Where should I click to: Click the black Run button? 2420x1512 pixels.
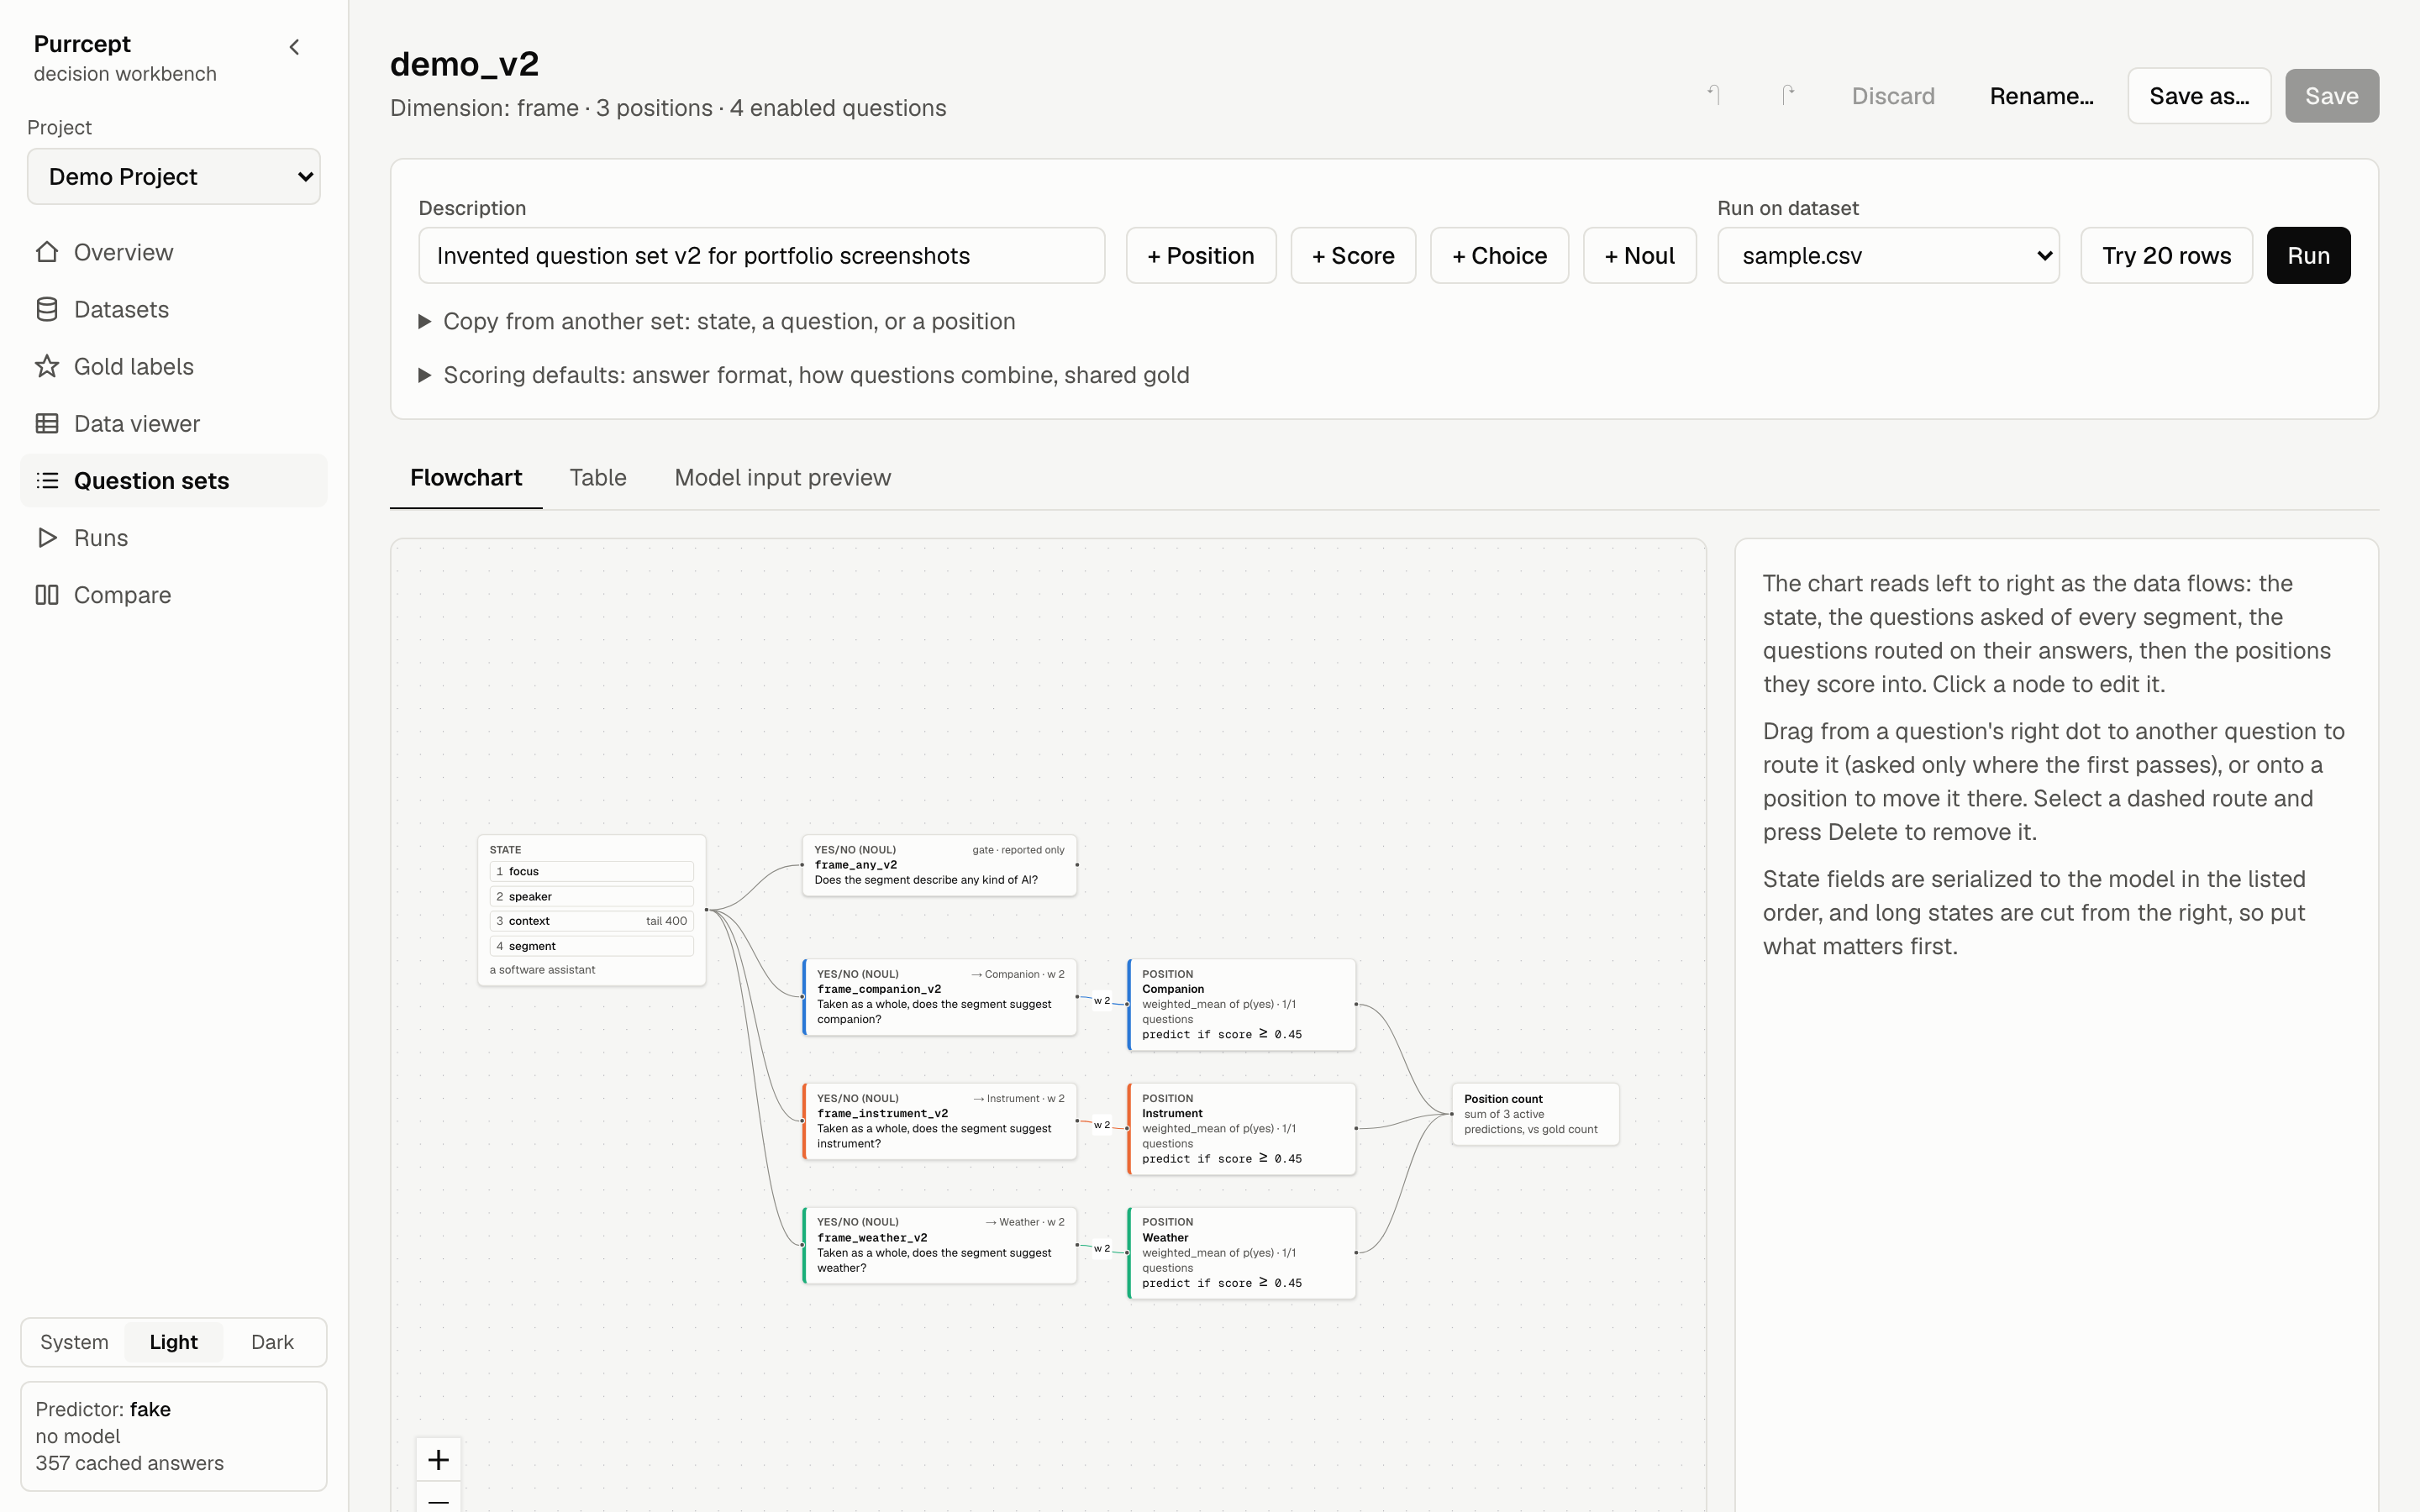click(x=2308, y=255)
